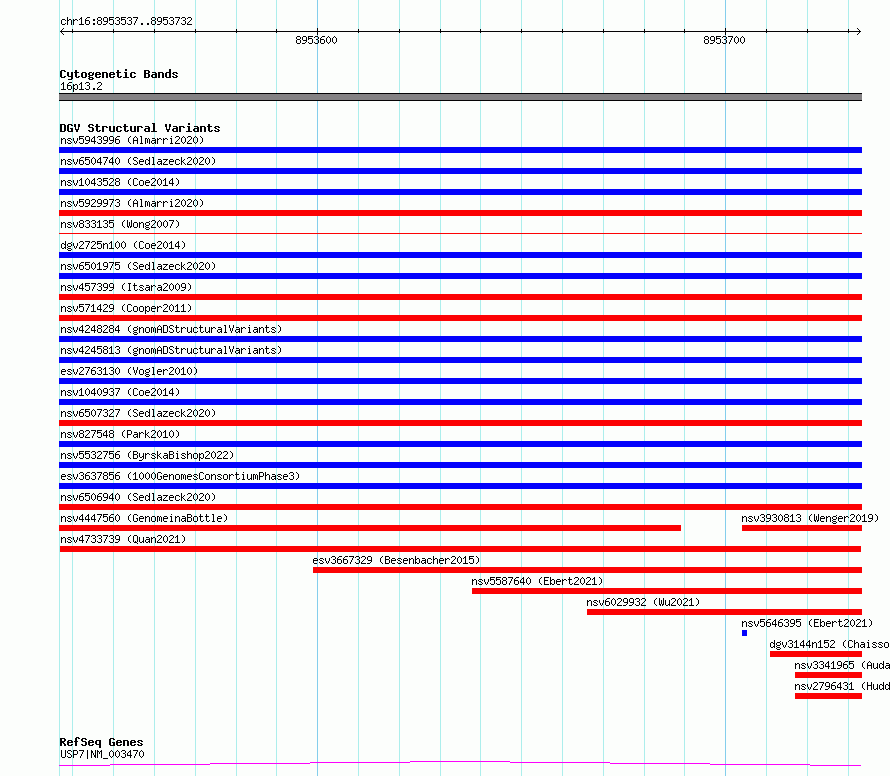Select the nsv6504740 (Sedlazeck2020) variant label
The width and height of the screenshot is (890, 776).
(138, 161)
